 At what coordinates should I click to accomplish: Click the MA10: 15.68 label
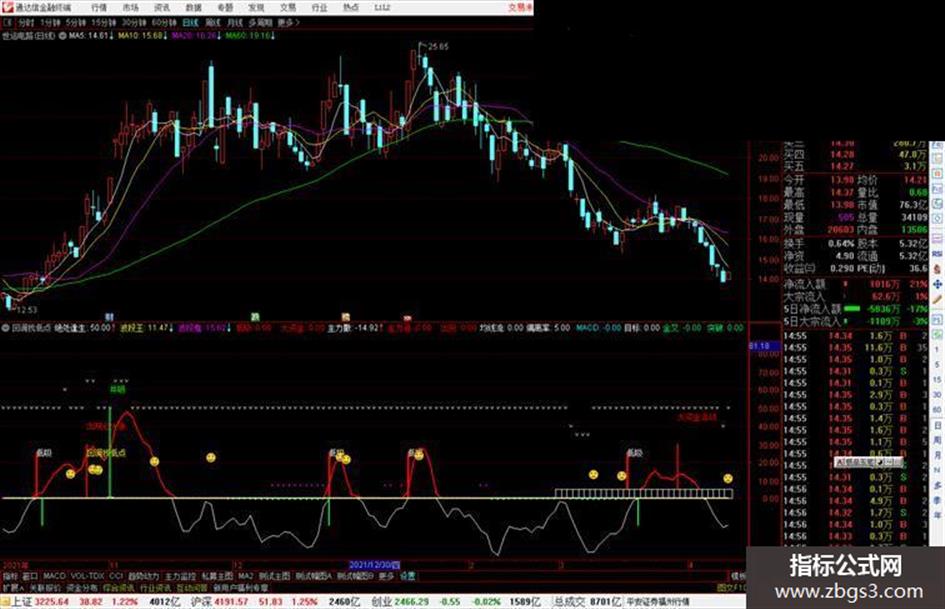[142, 36]
